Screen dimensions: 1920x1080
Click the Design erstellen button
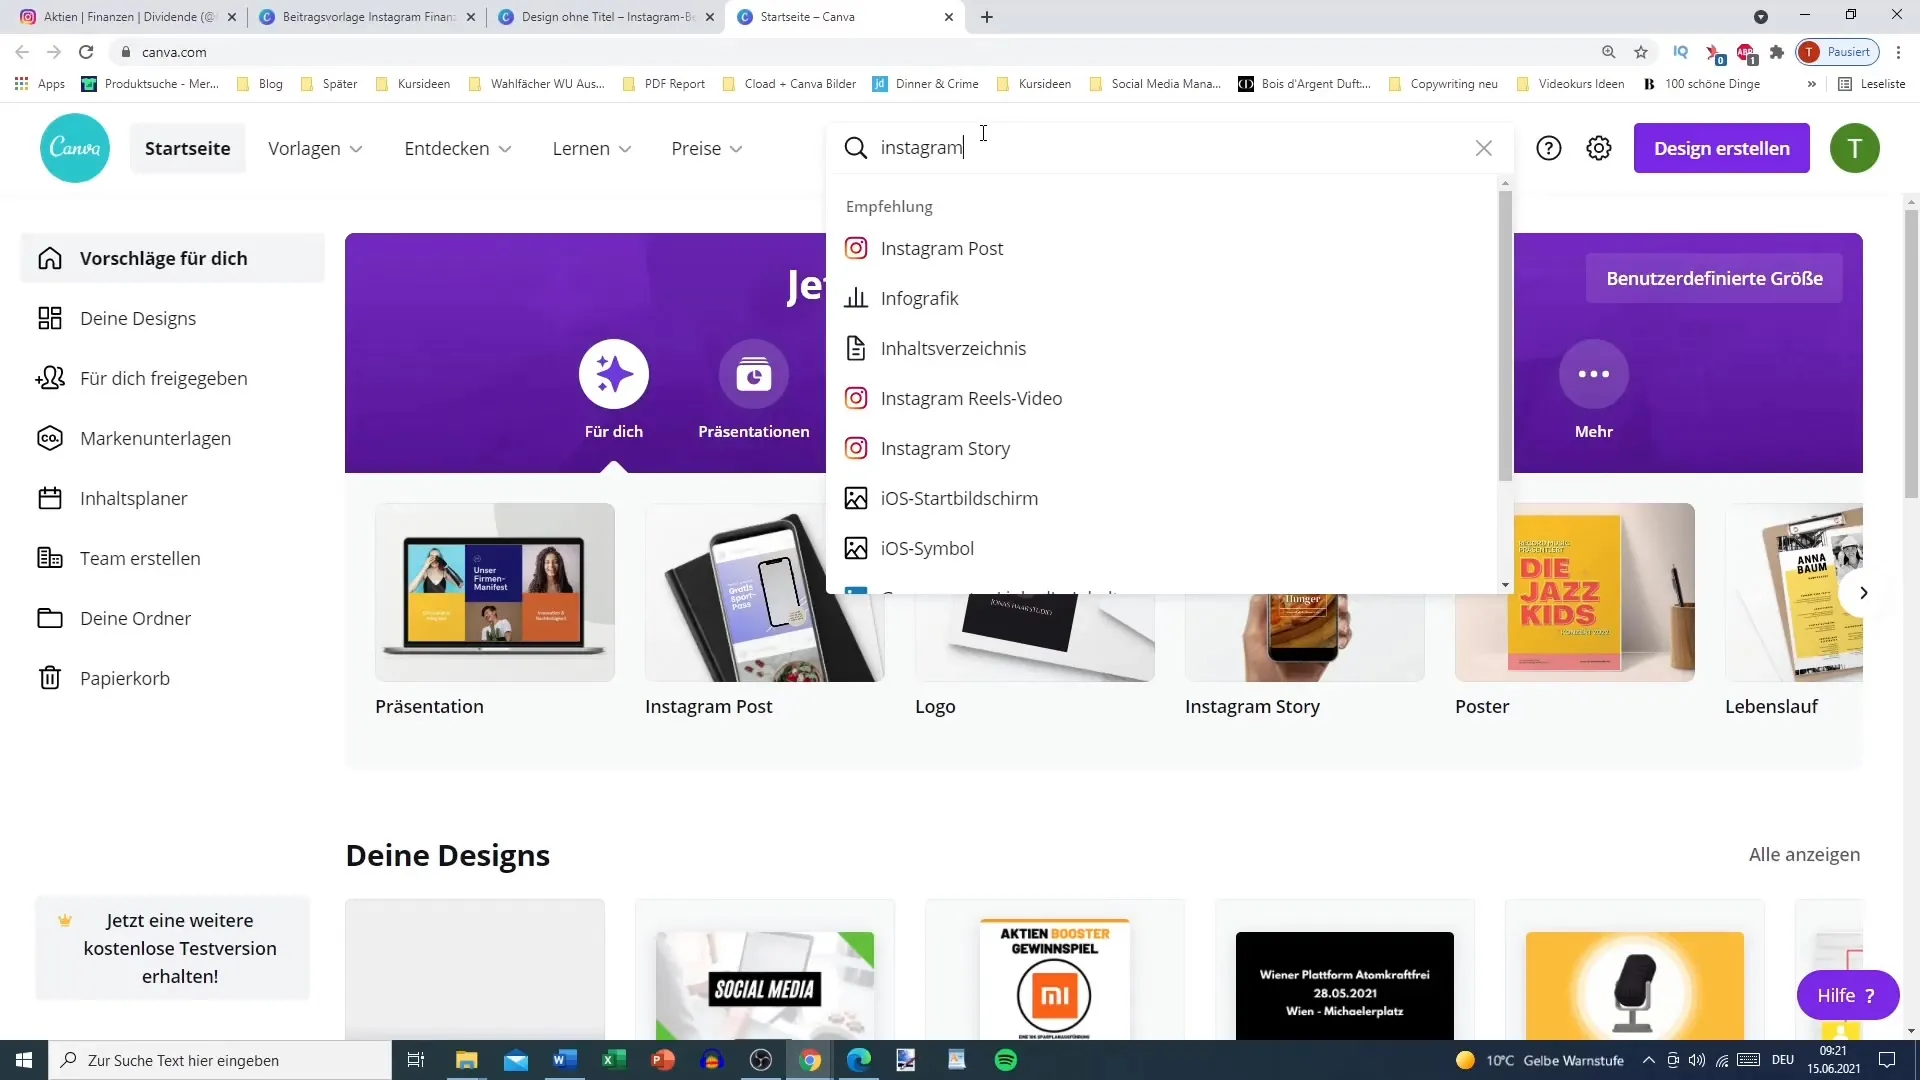[1721, 148]
